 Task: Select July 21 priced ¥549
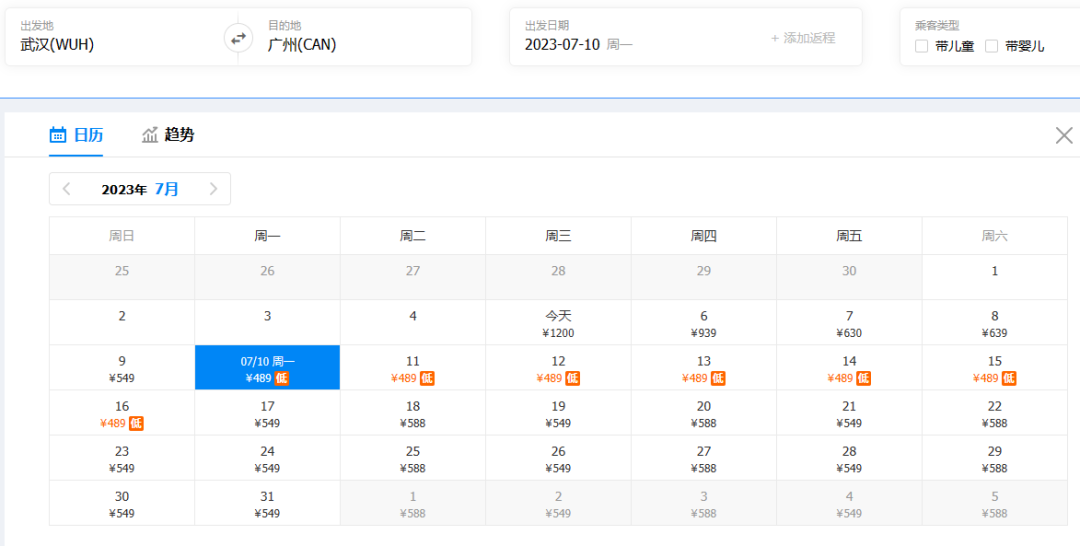(849, 413)
